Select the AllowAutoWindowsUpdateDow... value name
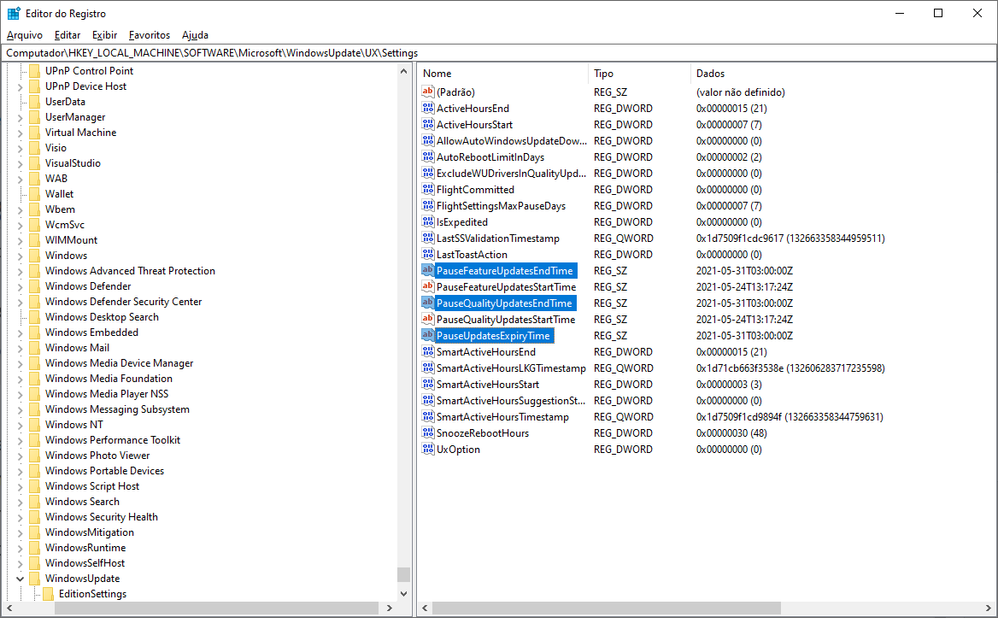The image size is (998, 618). point(511,141)
